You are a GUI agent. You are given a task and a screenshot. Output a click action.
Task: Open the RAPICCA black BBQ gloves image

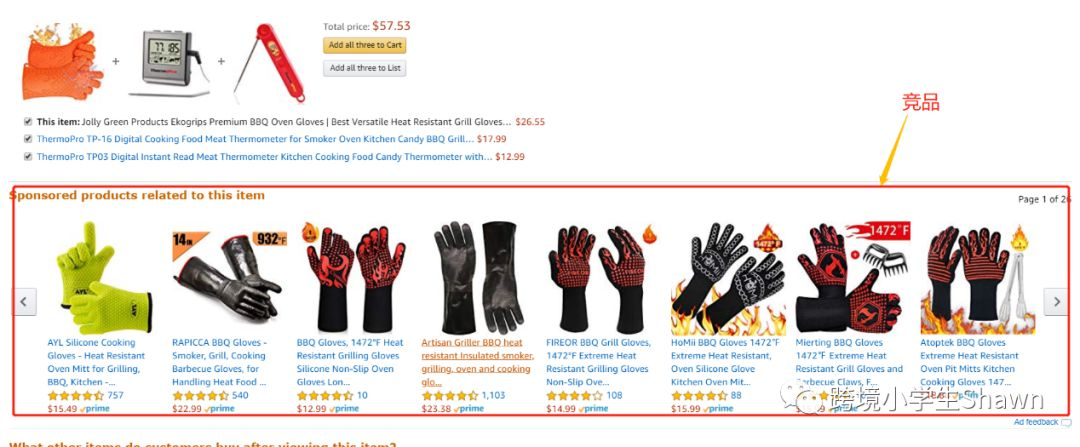tap(229, 278)
